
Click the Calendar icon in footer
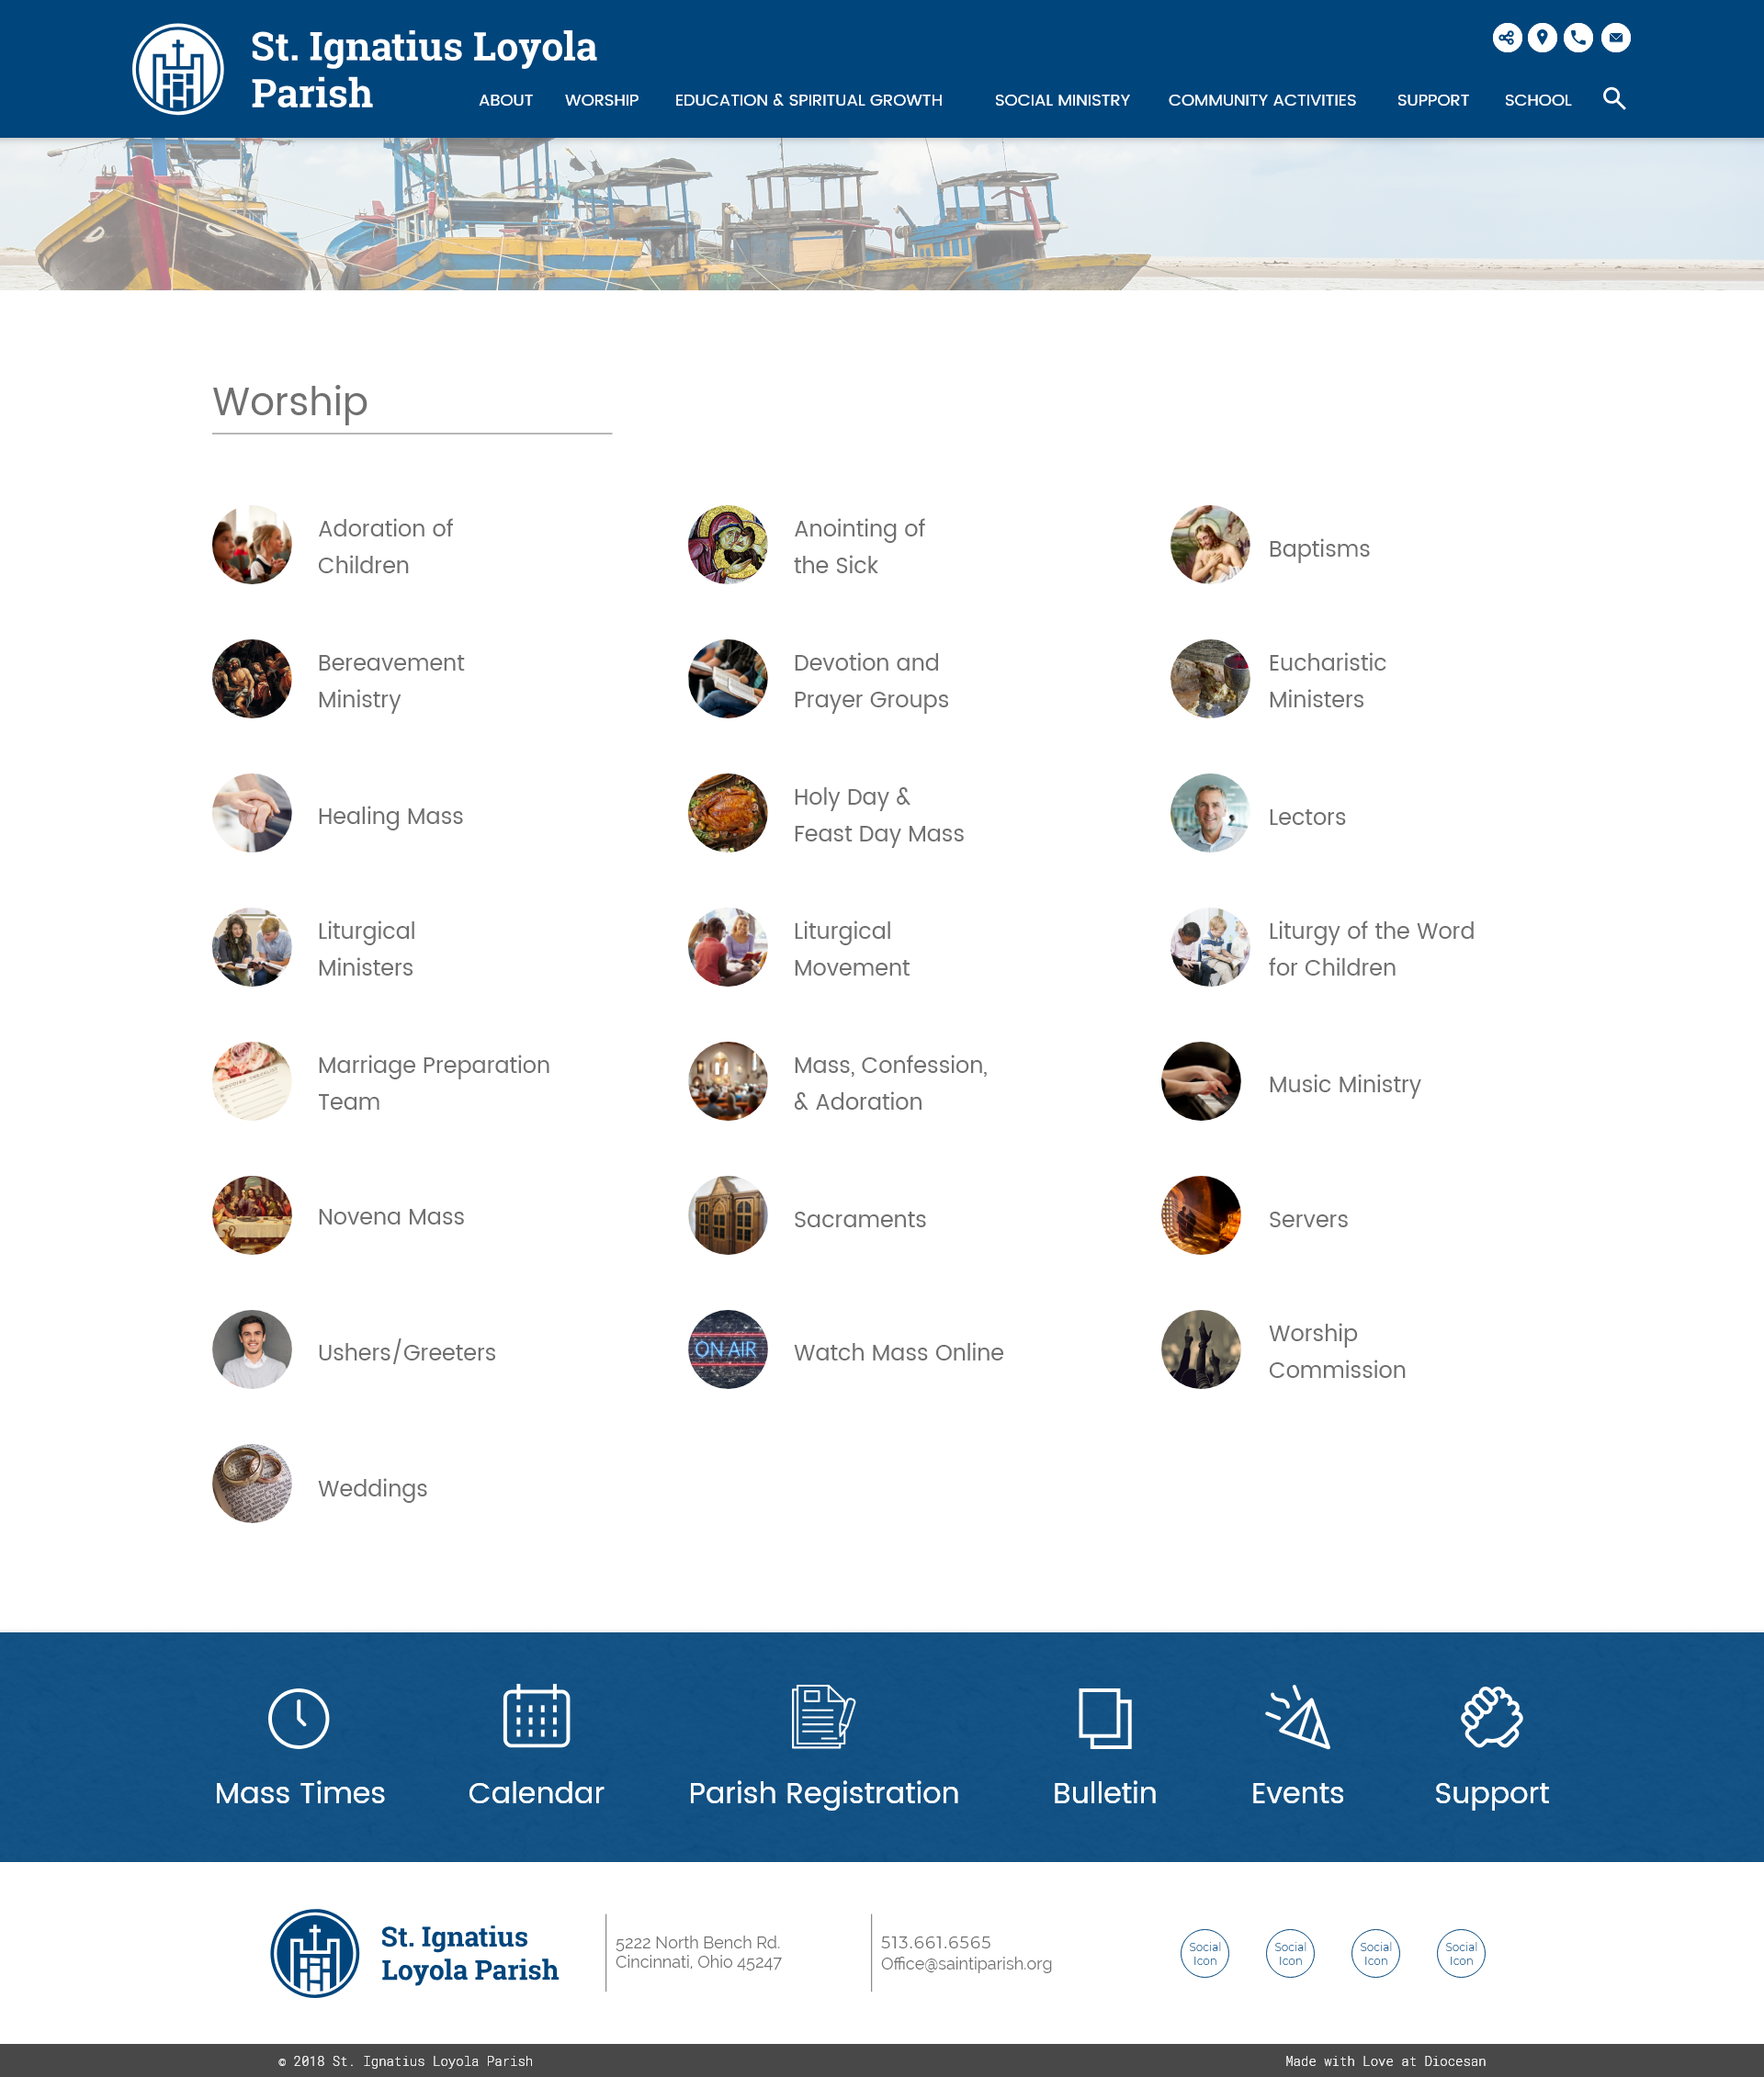(x=536, y=1716)
